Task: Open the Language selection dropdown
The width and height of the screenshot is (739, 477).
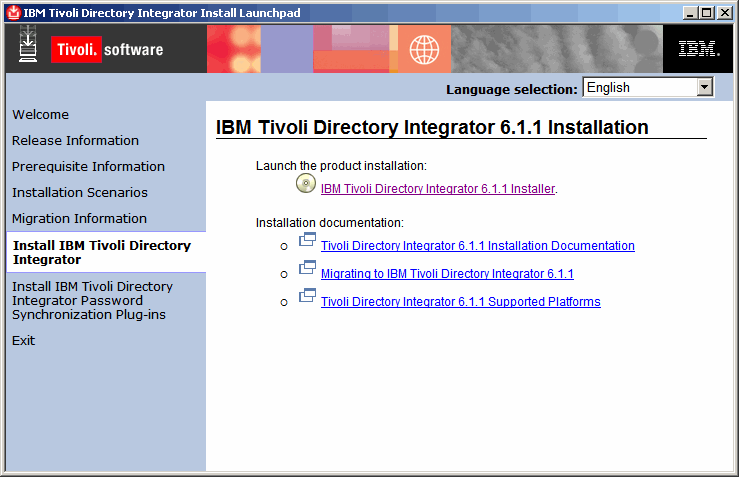Action: (x=704, y=88)
